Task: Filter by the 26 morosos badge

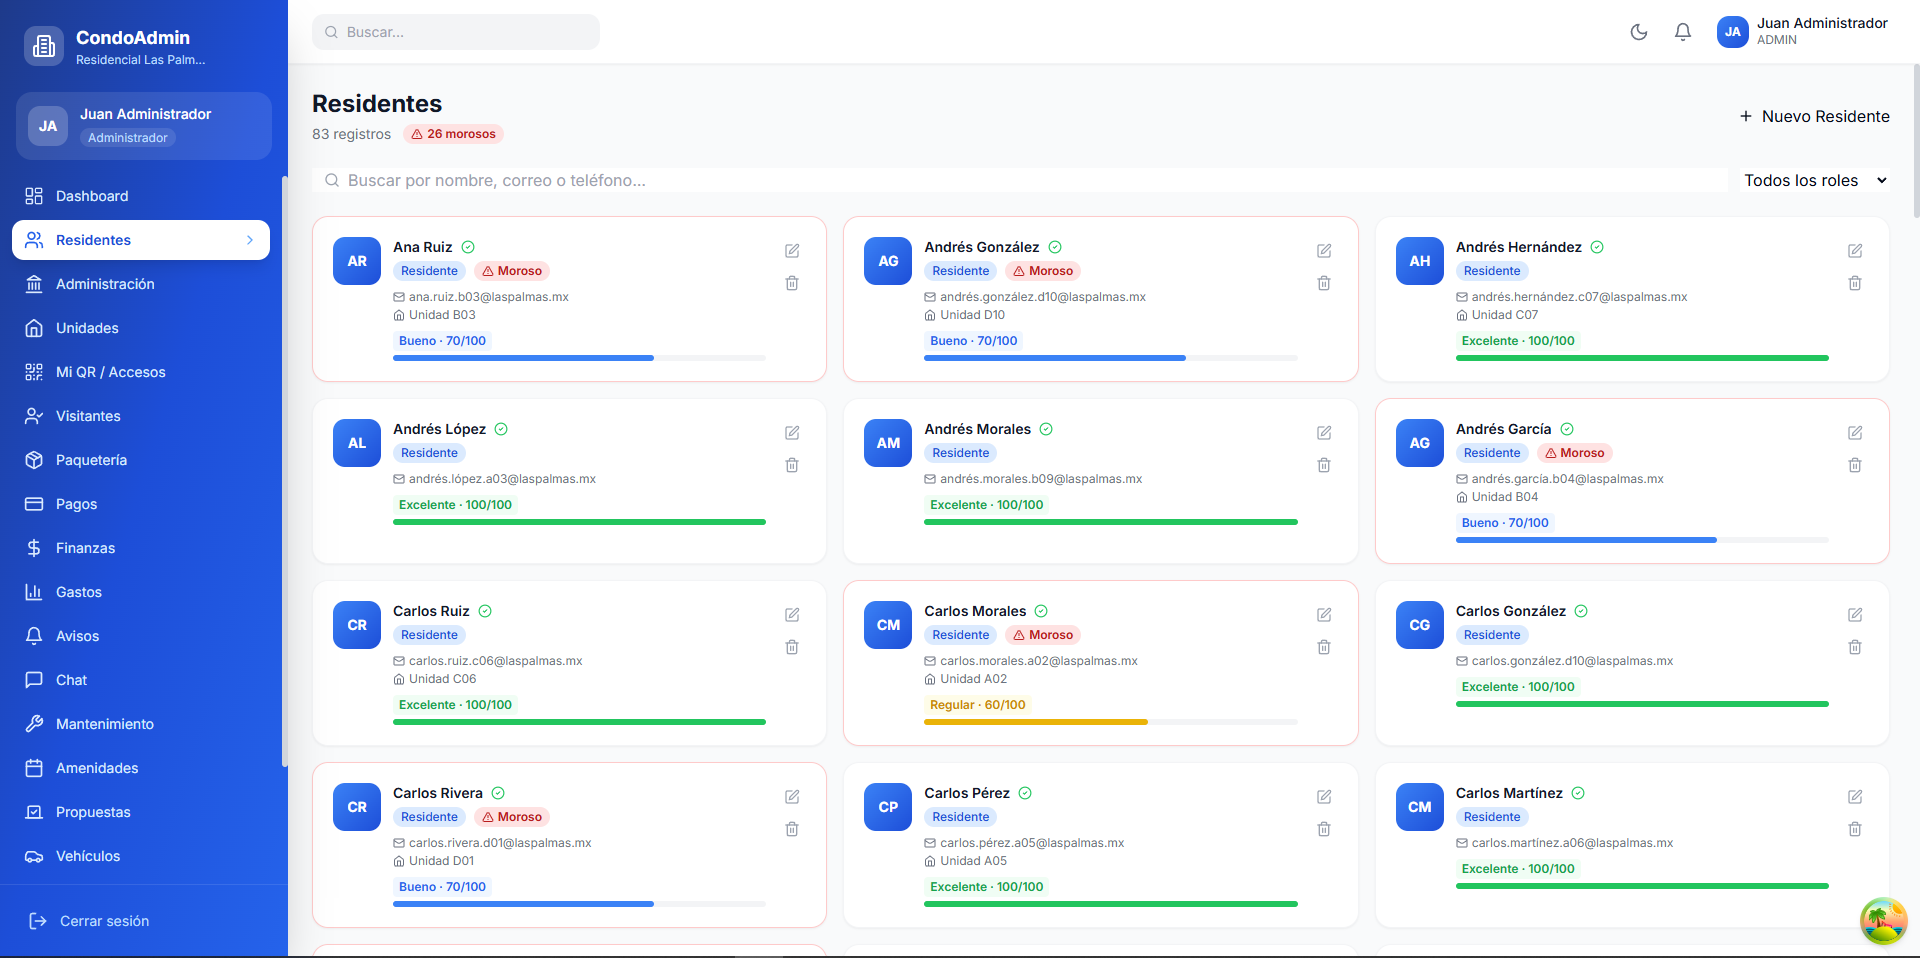Action: click(x=453, y=134)
